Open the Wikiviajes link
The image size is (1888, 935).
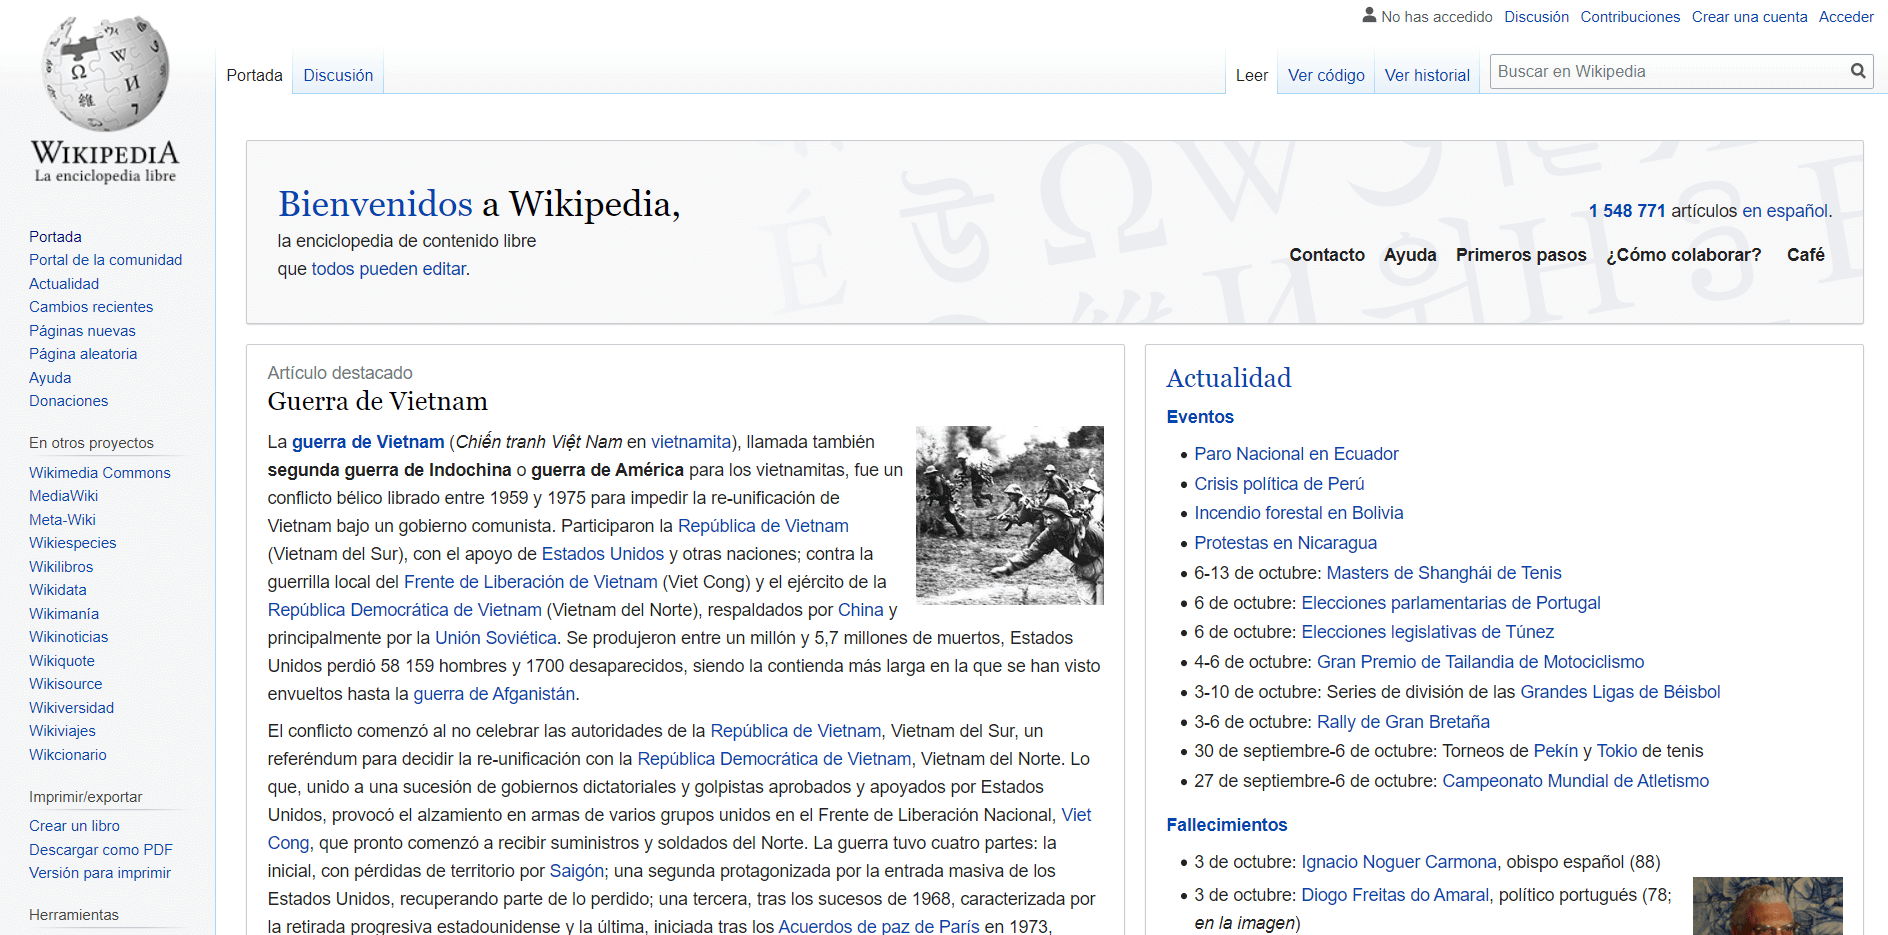(62, 731)
